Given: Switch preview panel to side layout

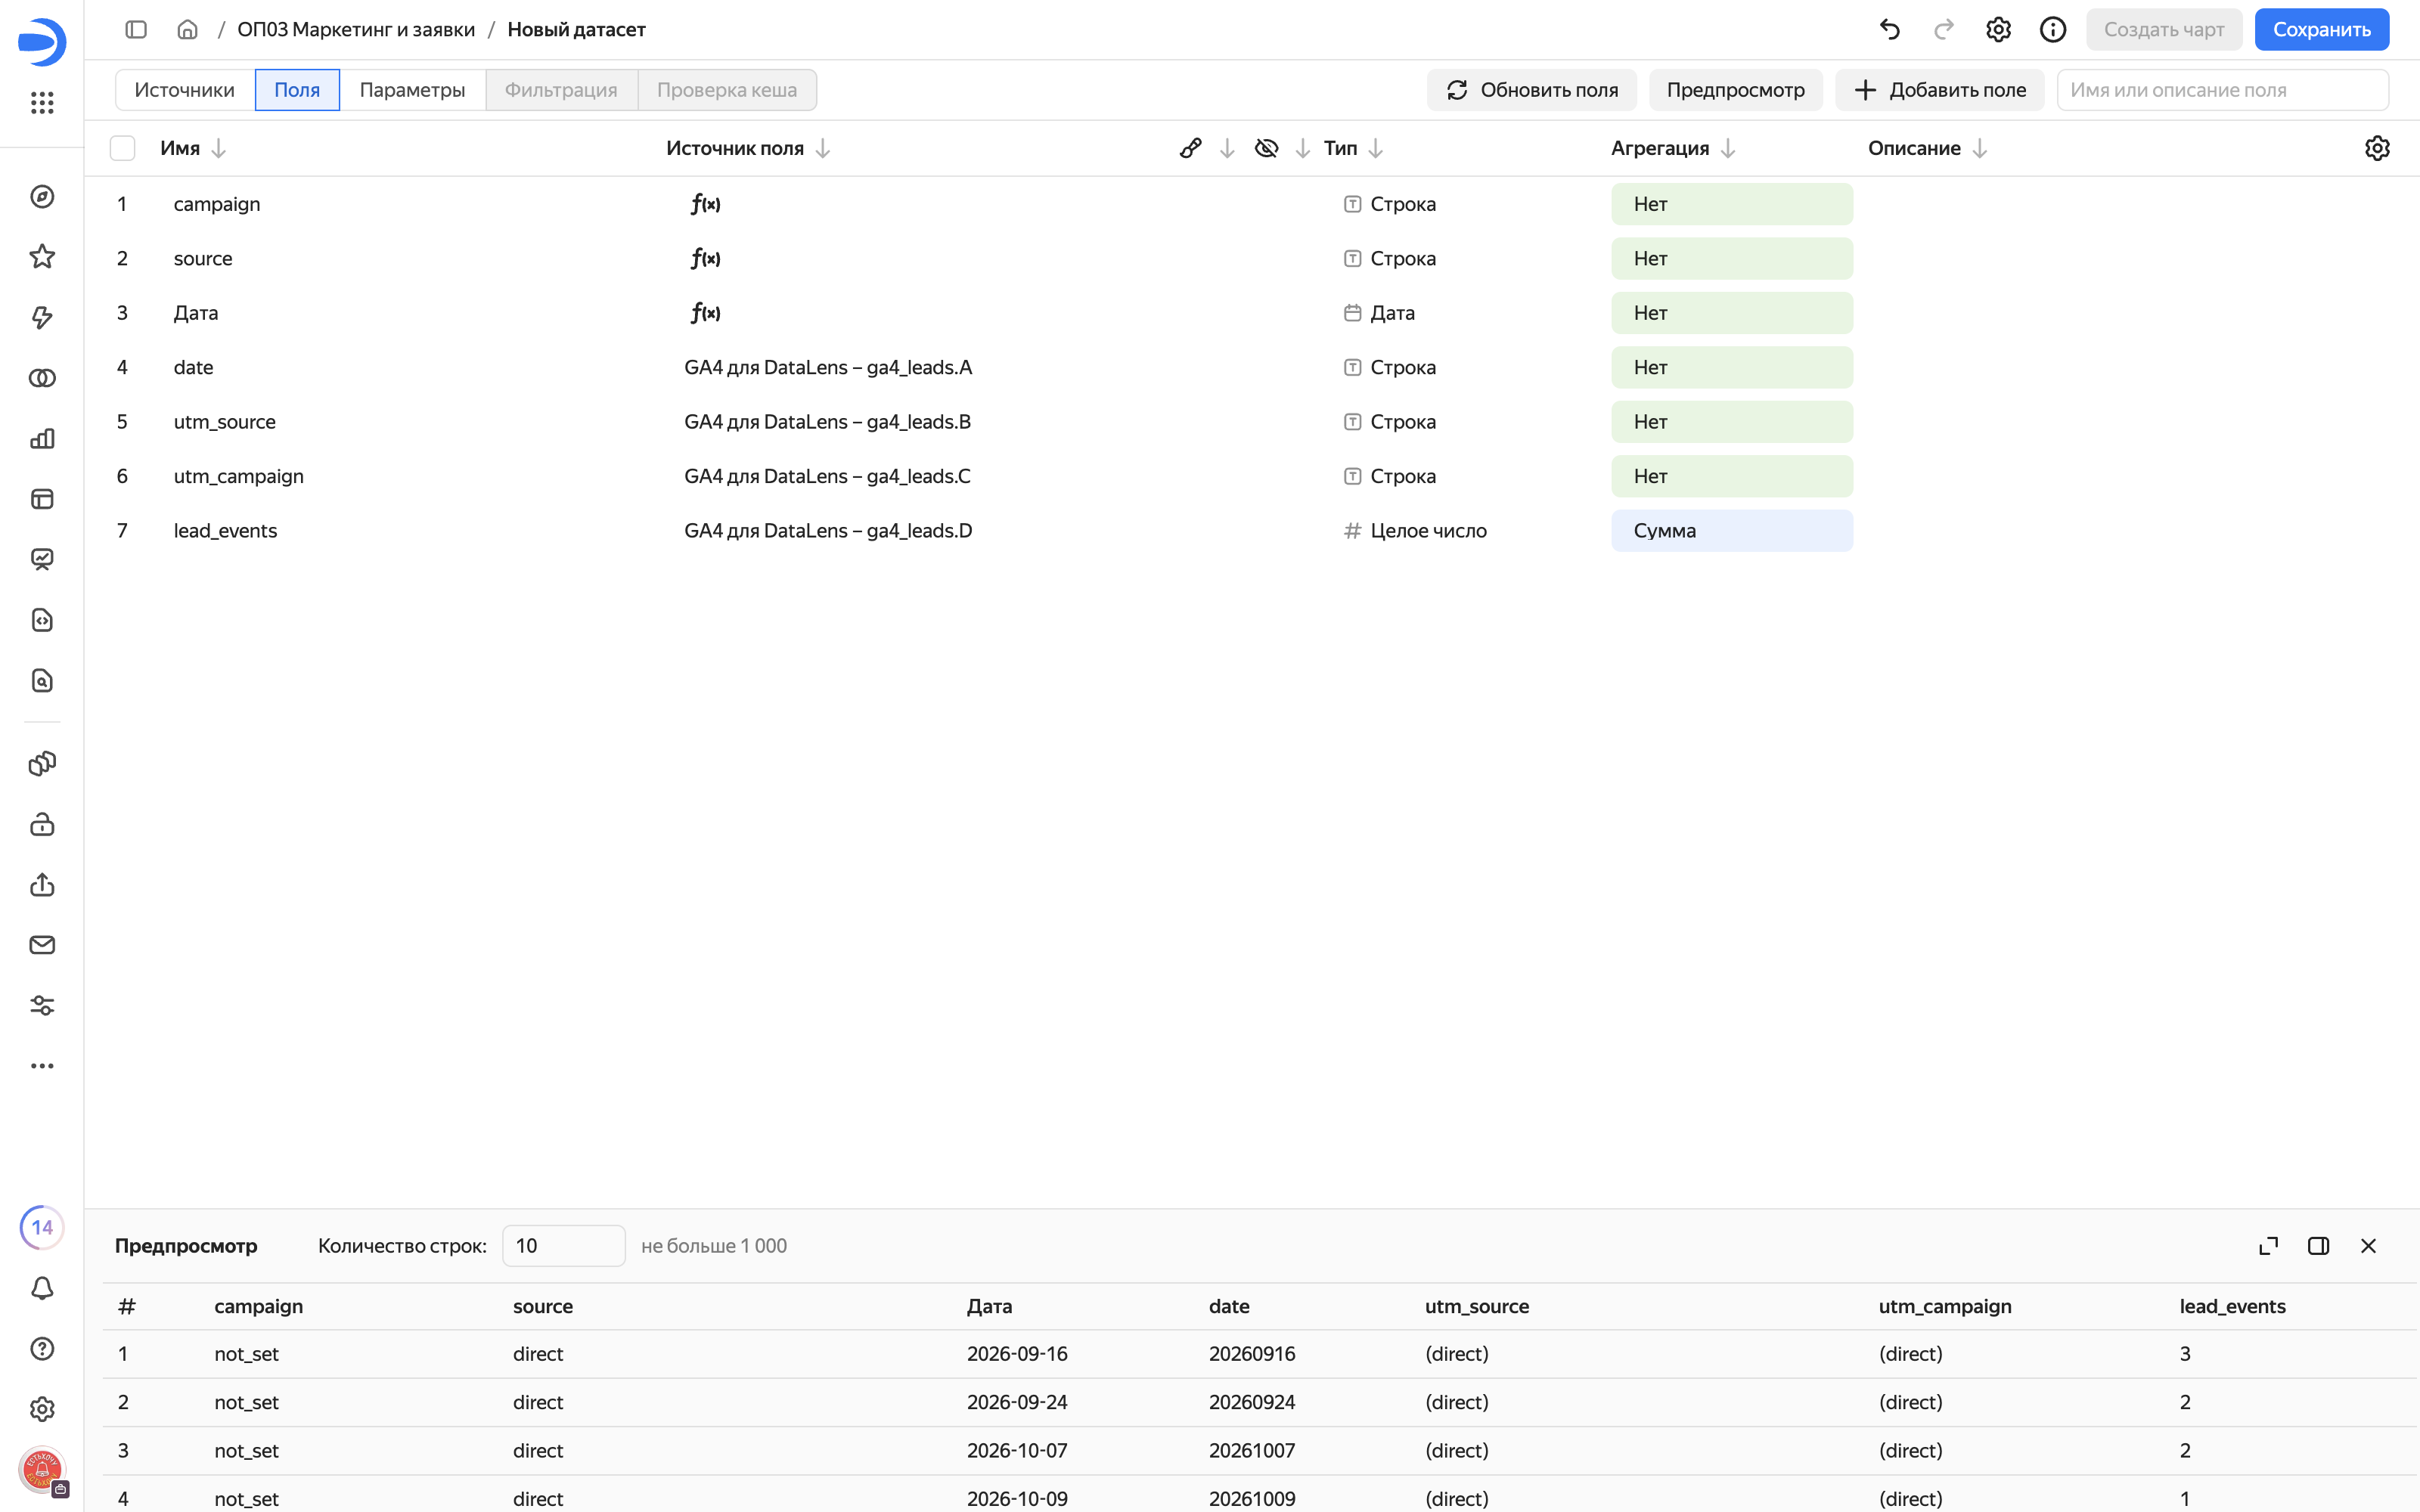Looking at the screenshot, I should pos(2319,1246).
